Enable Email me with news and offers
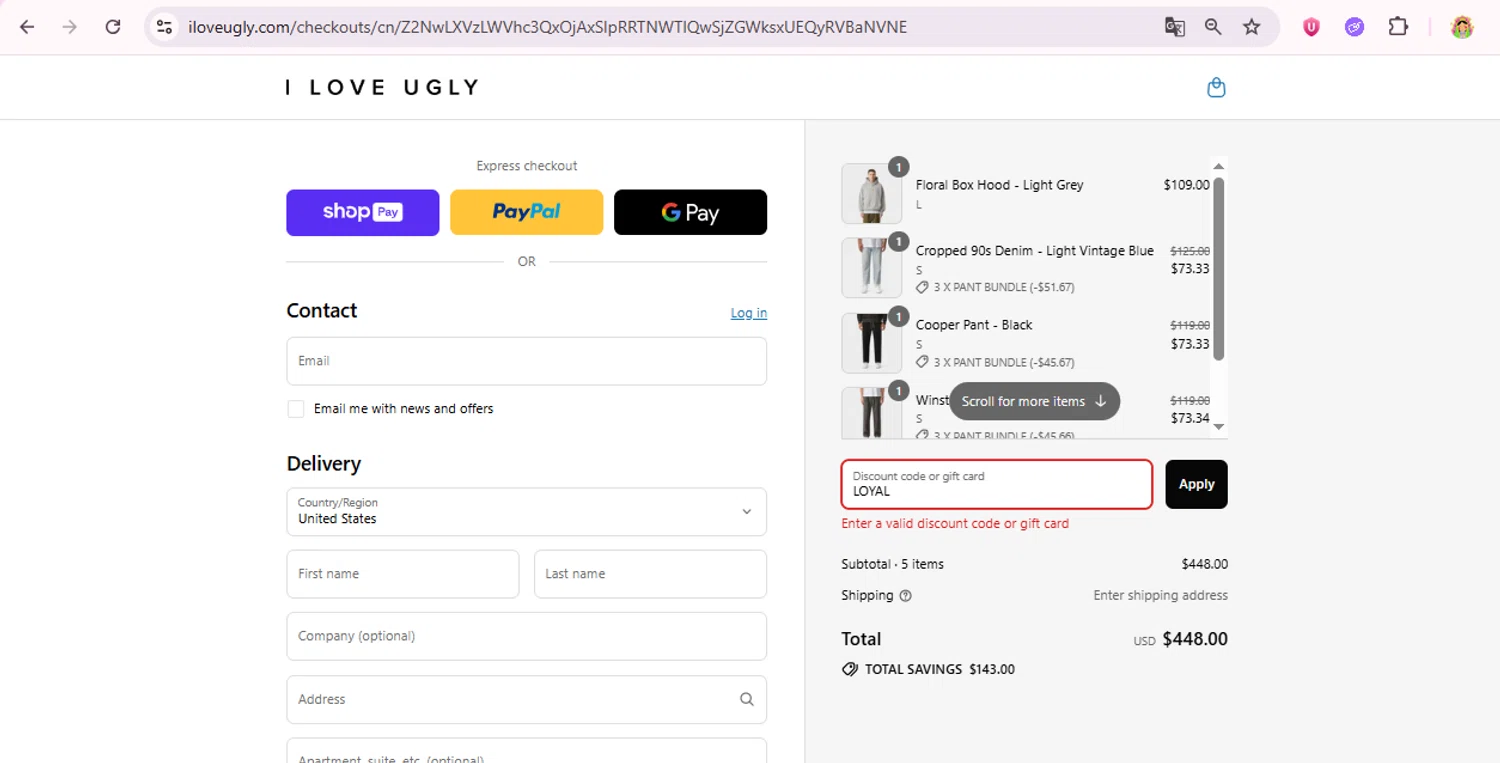This screenshot has width=1500, height=763. click(x=296, y=409)
